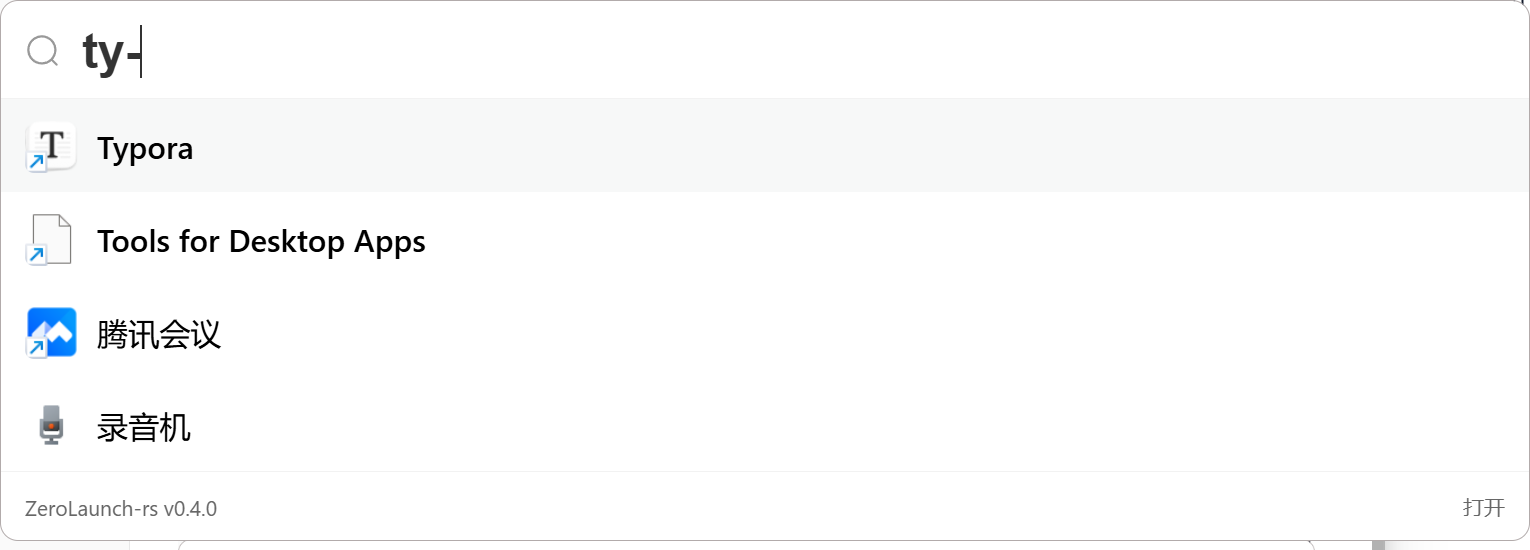1530x550 pixels.
Task: Choose the 录音机 result text
Action: pos(144,428)
